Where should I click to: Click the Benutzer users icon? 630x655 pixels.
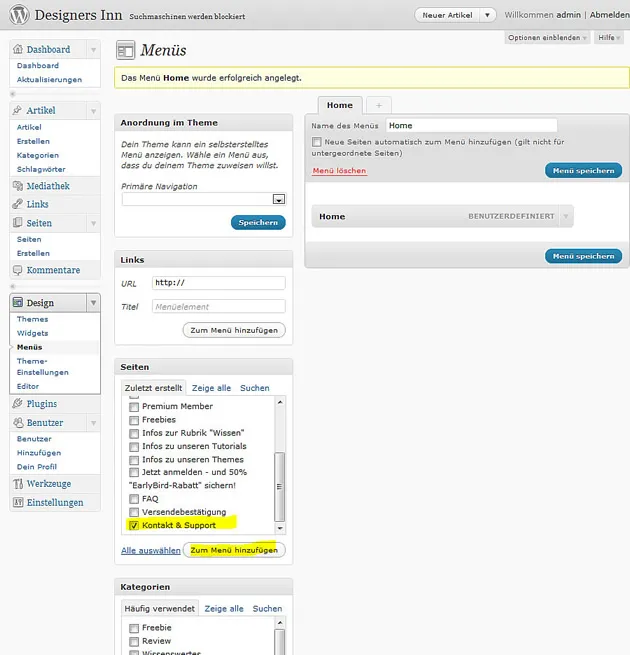[x=18, y=422]
